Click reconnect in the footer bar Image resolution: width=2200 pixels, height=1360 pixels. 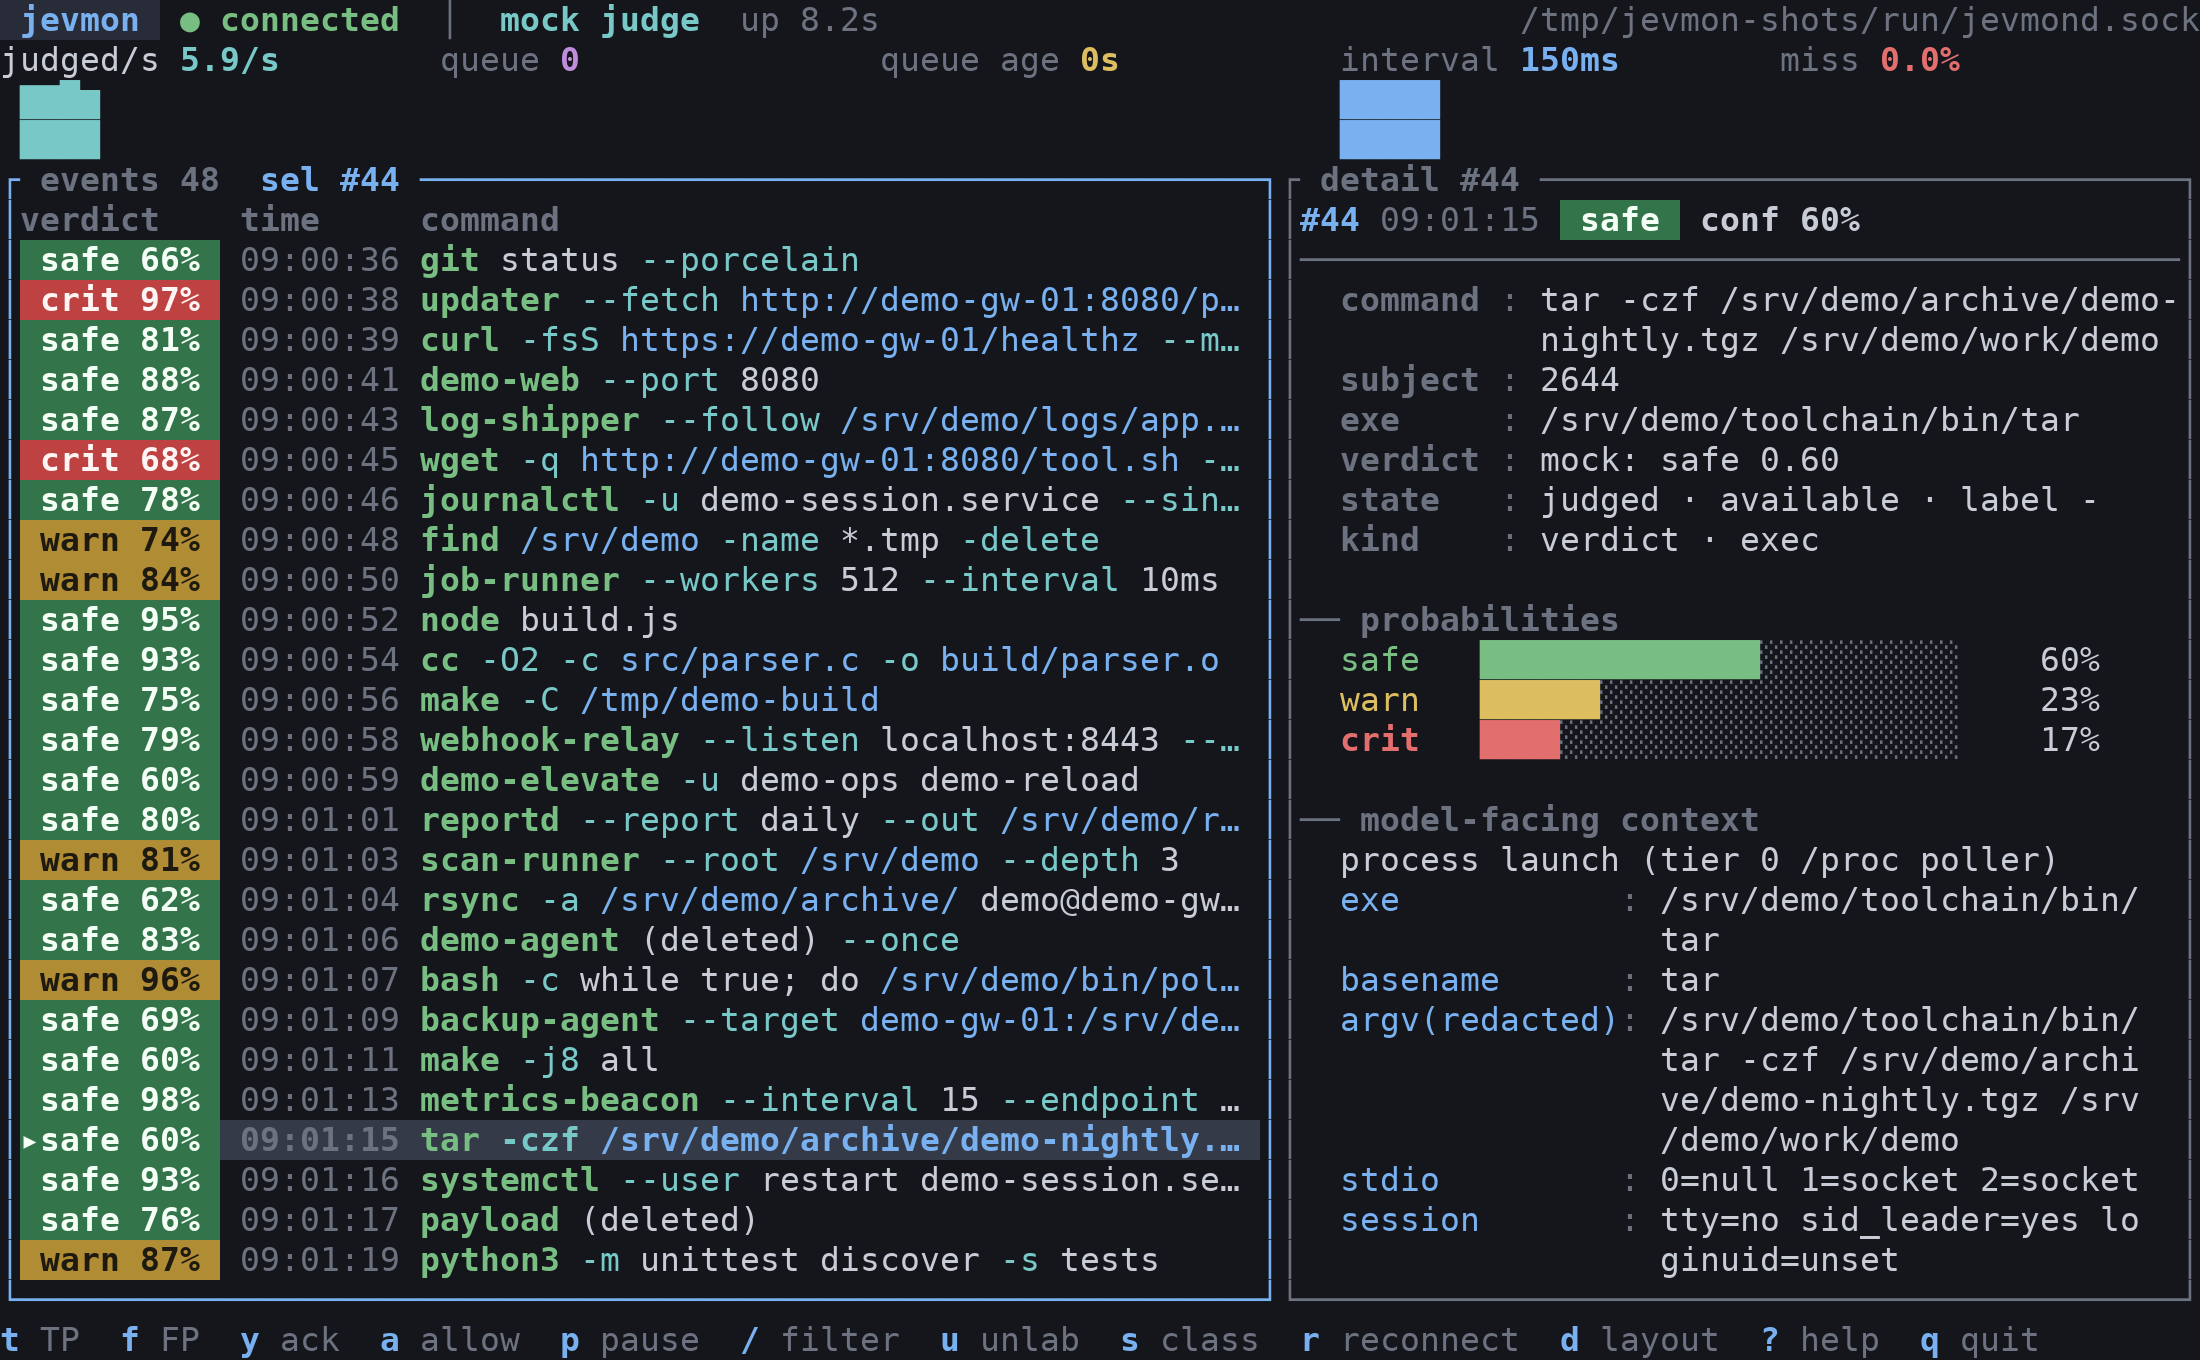[x=1410, y=1340]
